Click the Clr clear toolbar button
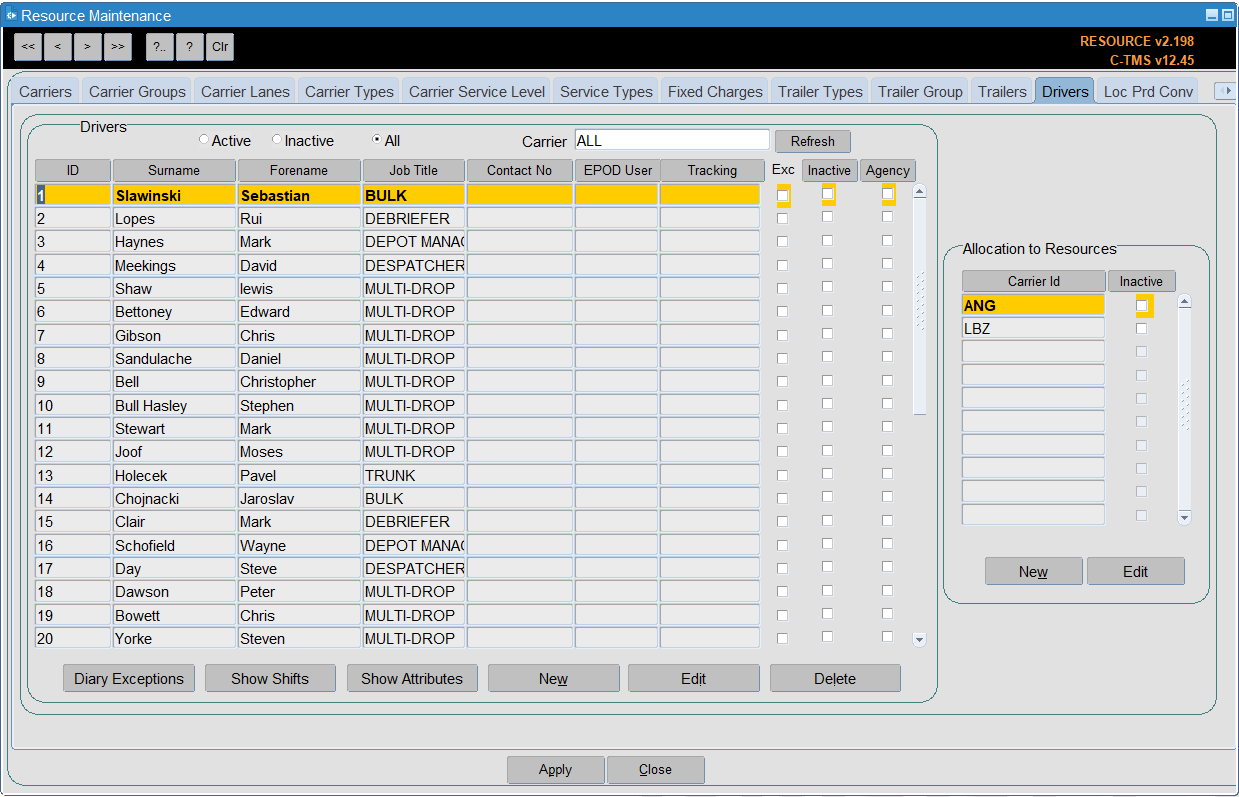This screenshot has height=797, width=1239. (x=220, y=46)
